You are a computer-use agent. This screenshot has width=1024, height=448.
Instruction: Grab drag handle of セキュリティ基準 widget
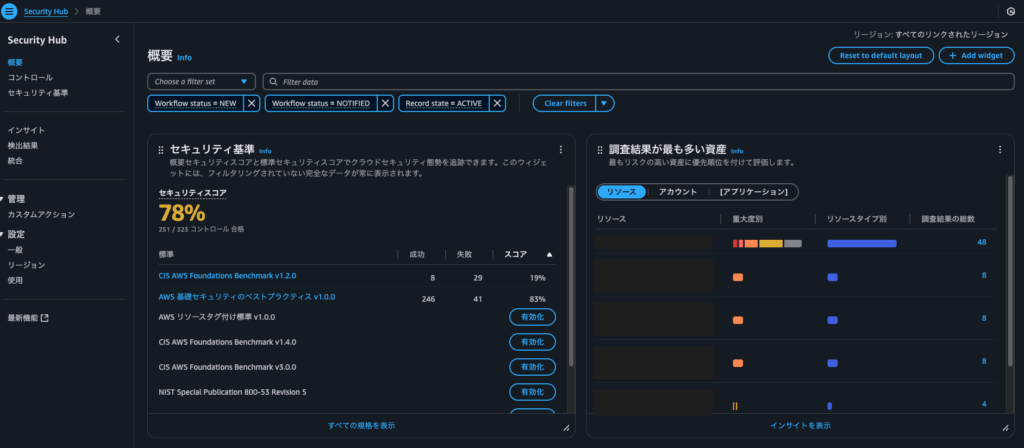point(161,150)
